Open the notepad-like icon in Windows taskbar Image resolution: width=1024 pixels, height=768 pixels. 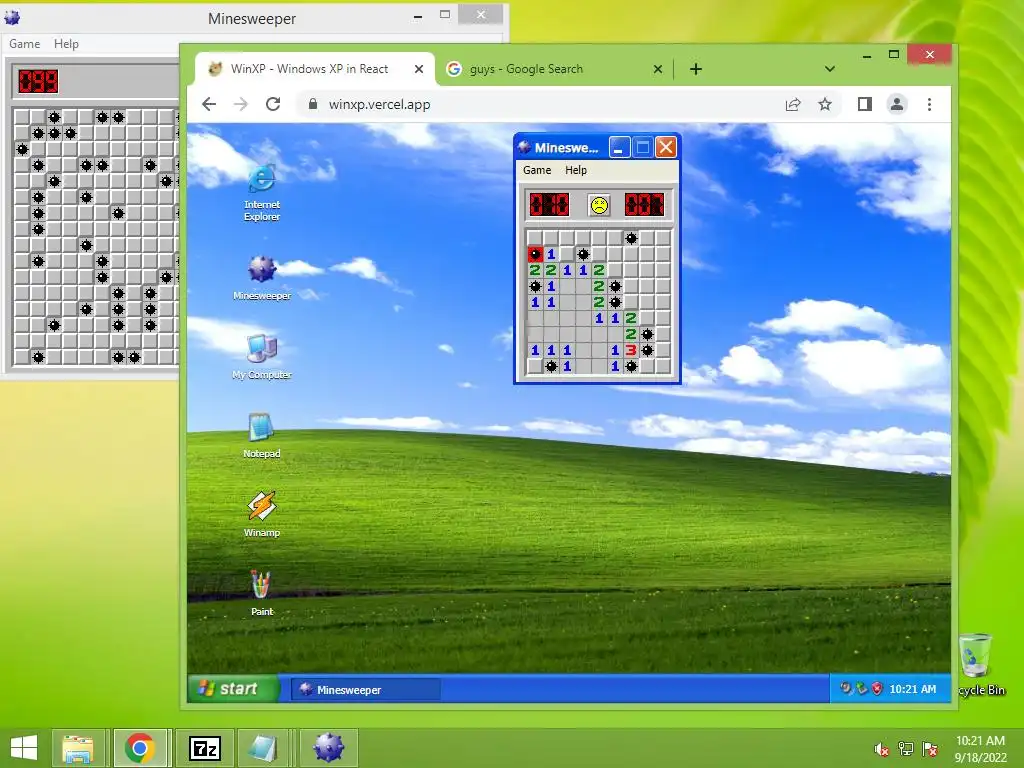264,748
